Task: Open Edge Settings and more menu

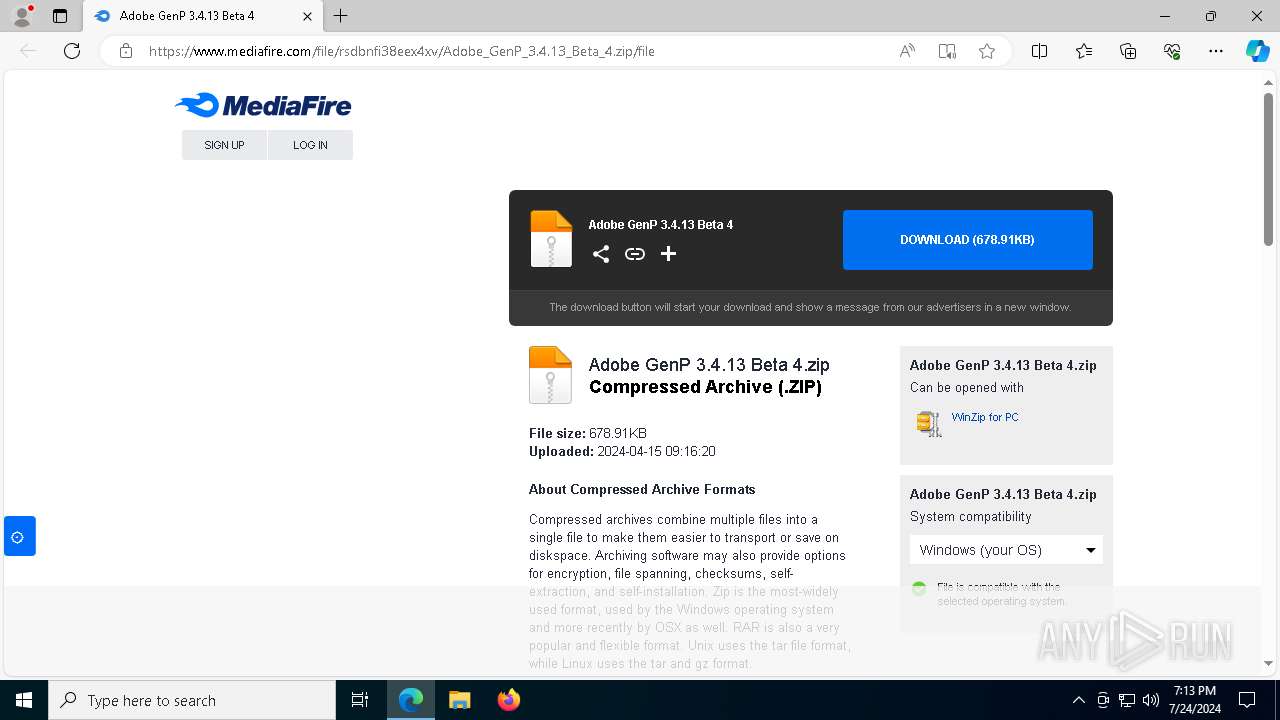Action: (x=1216, y=51)
